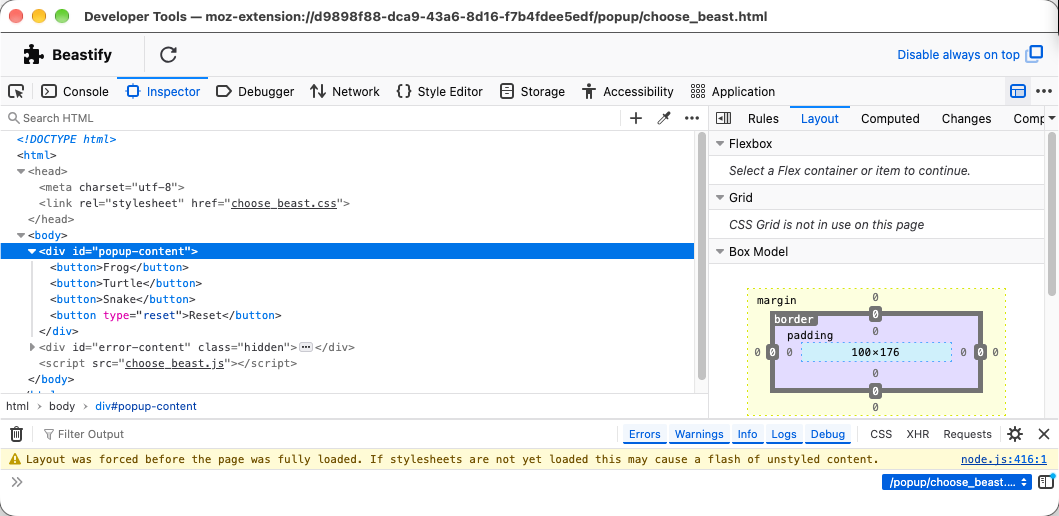Collapse the Flexbox section
1059x516 pixels.
[720, 143]
